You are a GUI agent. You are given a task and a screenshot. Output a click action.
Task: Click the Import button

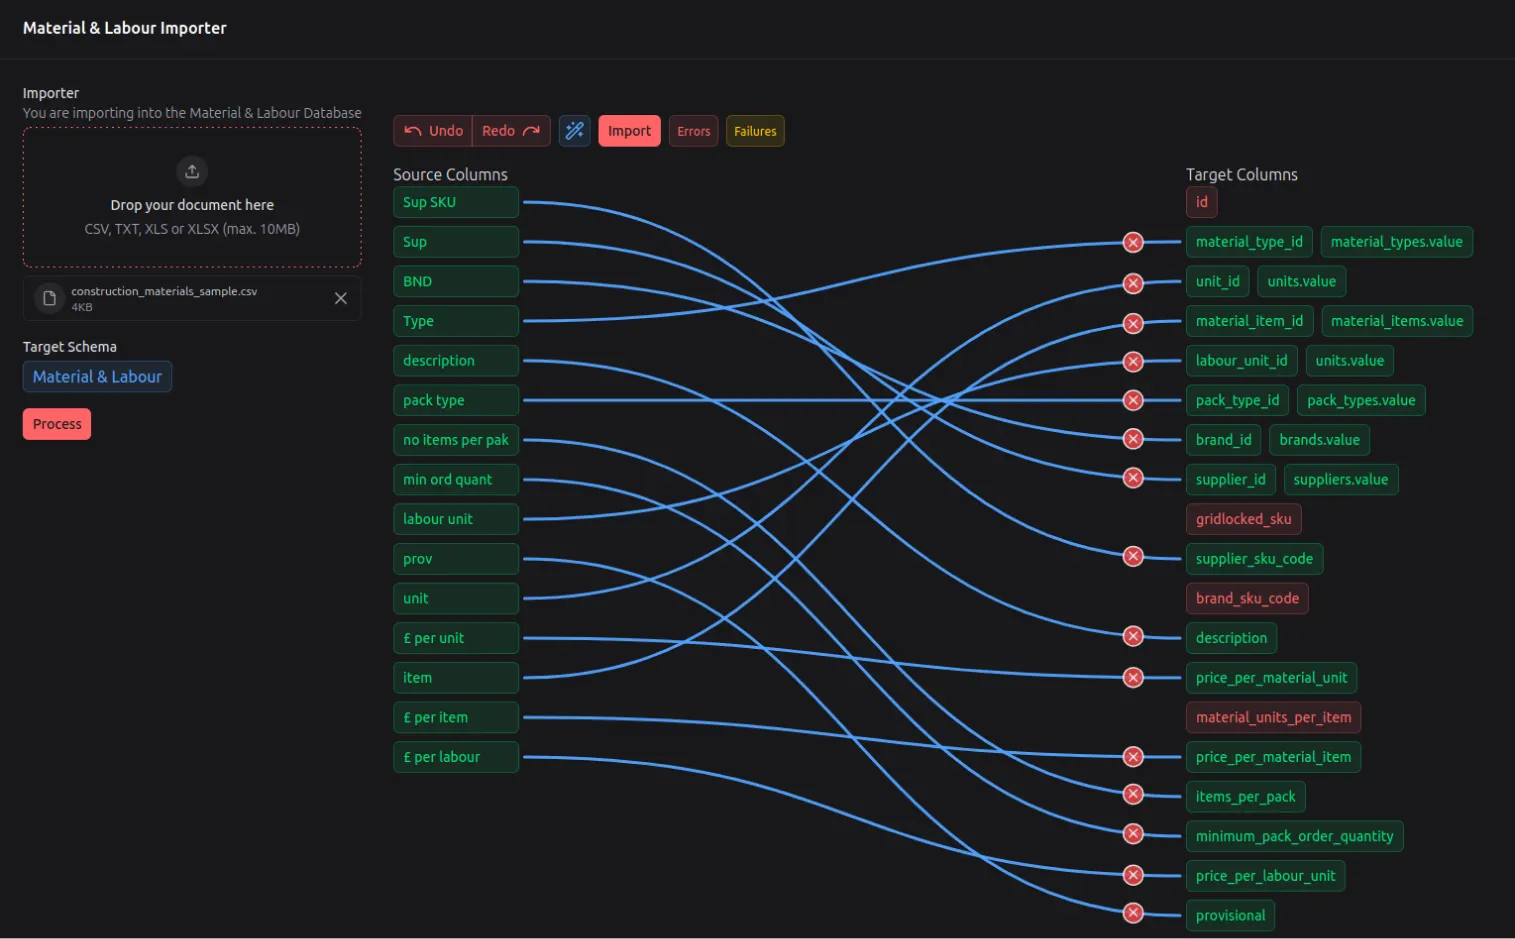(x=629, y=130)
